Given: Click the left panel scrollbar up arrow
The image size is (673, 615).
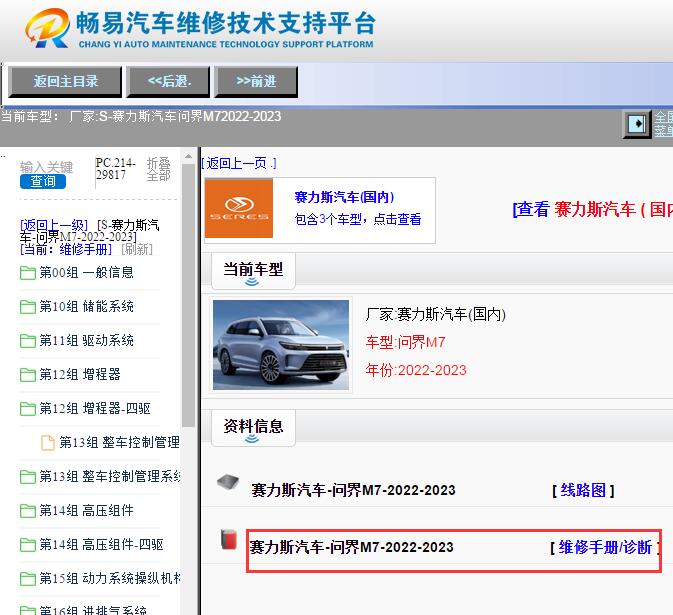Looking at the screenshot, I should pyautogui.click(x=188, y=157).
